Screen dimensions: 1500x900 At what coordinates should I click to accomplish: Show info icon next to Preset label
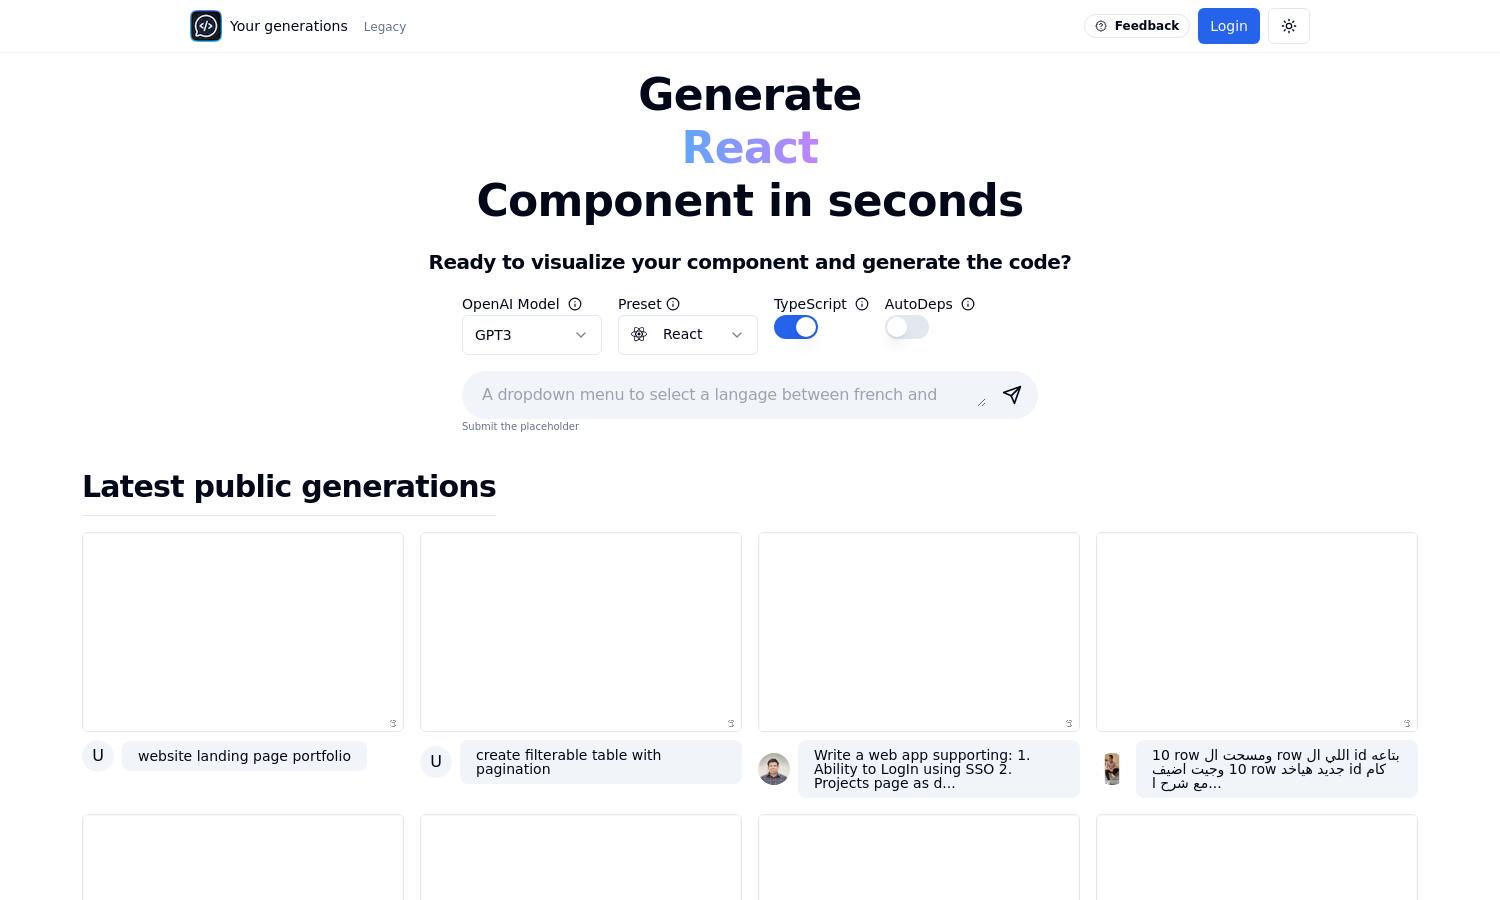(x=673, y=304)
